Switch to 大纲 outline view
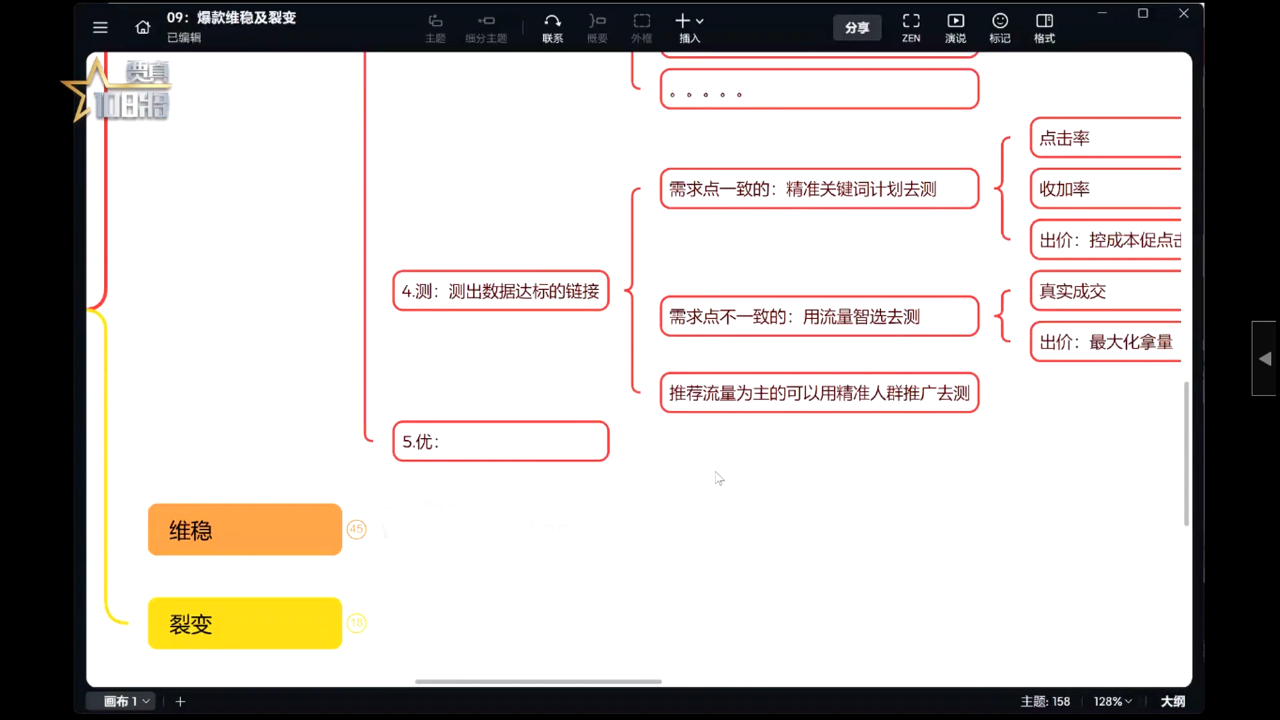This screenshot has width=1280, height=720. (x=1172, y=701)
